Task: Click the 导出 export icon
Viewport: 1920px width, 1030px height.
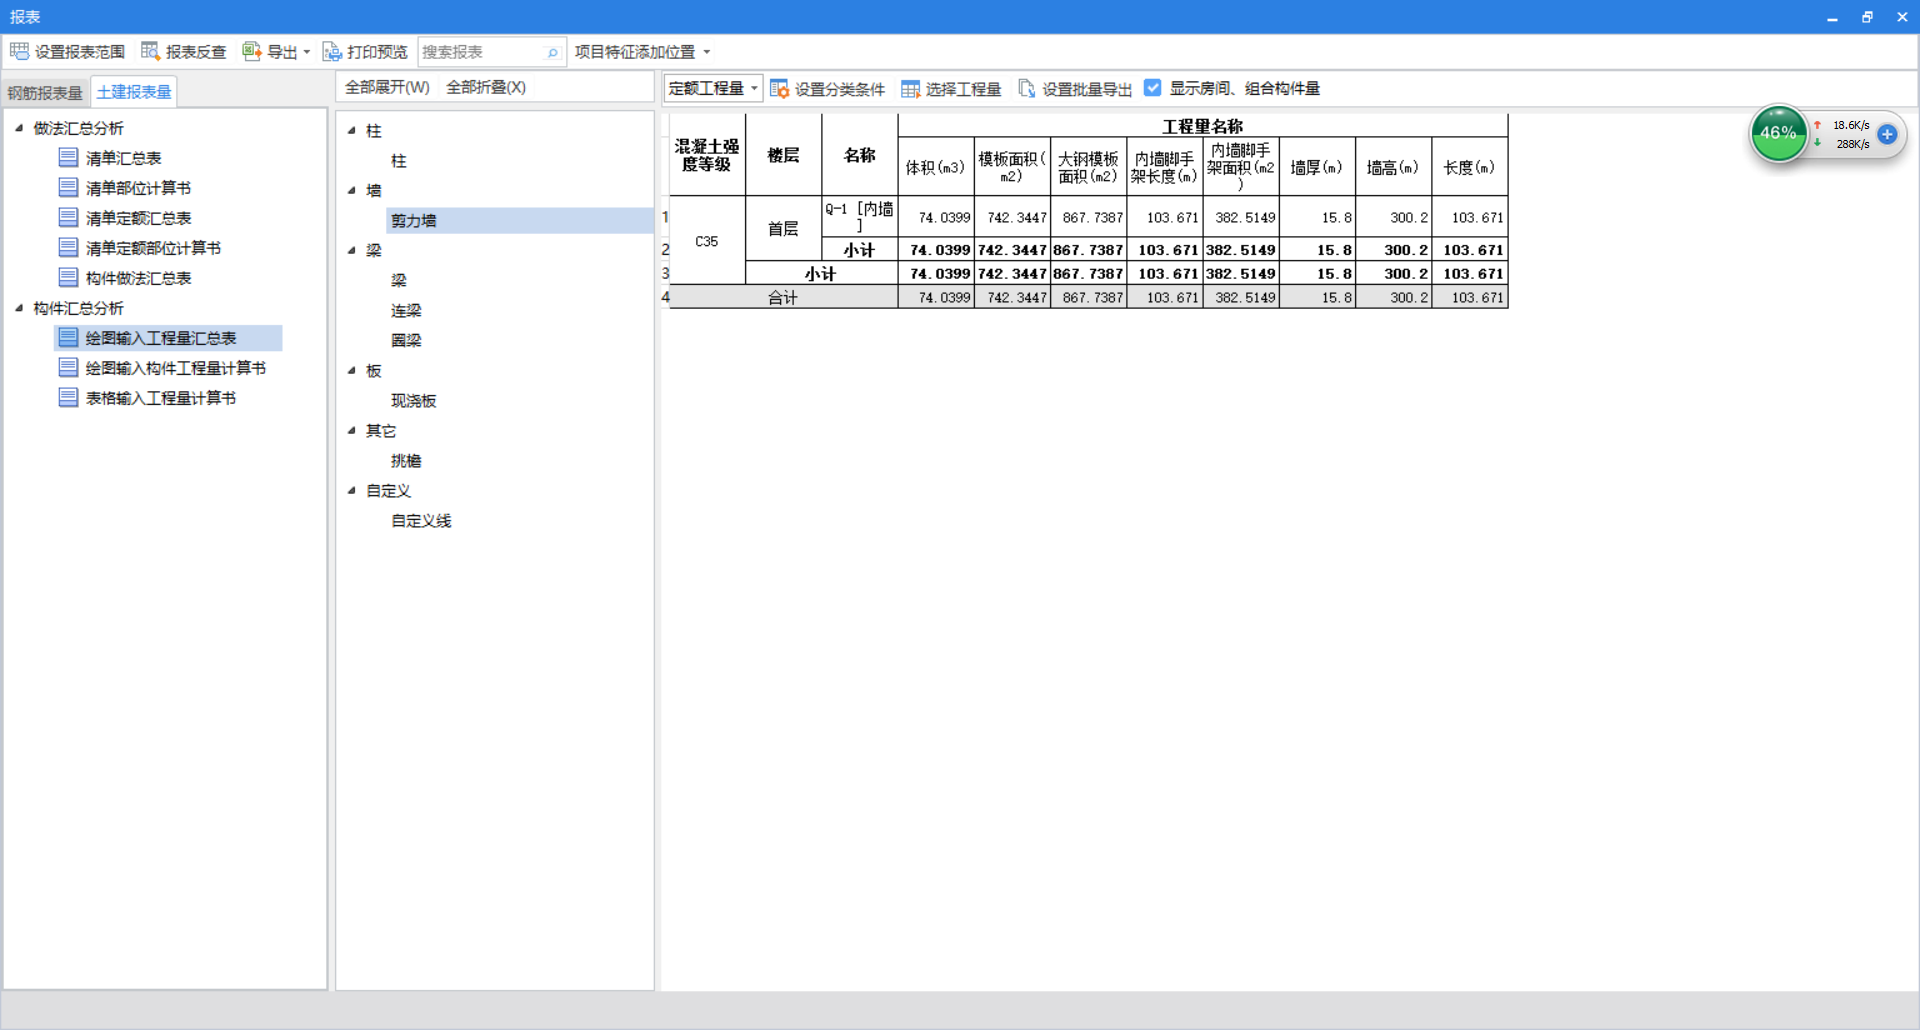Action: tap(252, 51)
